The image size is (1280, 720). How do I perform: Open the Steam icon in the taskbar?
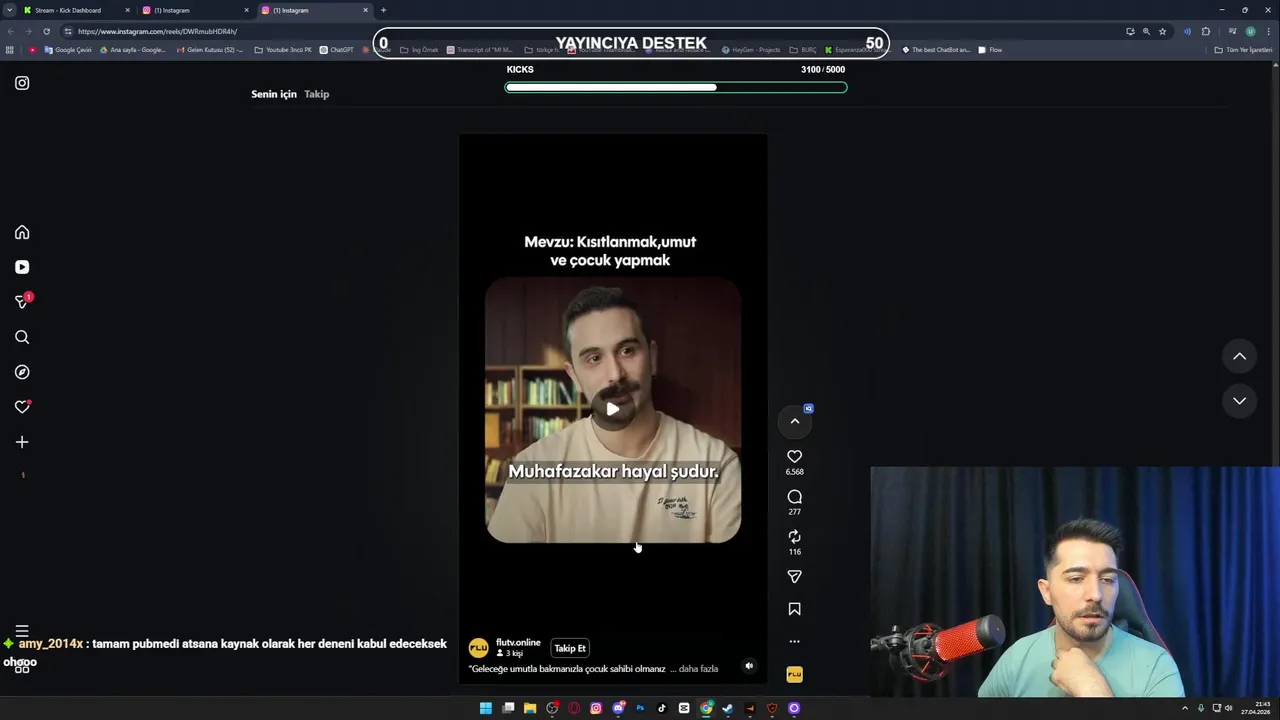tap(727, 708)
